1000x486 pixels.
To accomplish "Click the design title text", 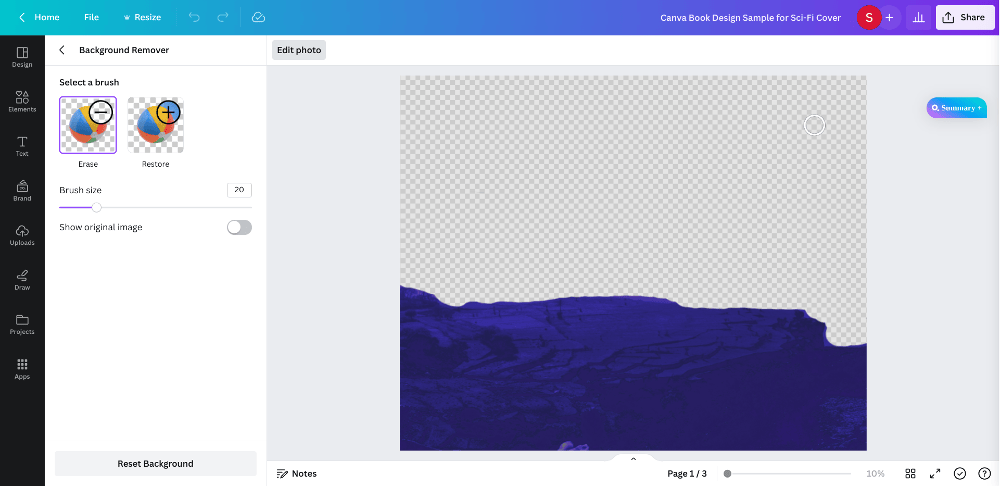I will coord(750,17).
